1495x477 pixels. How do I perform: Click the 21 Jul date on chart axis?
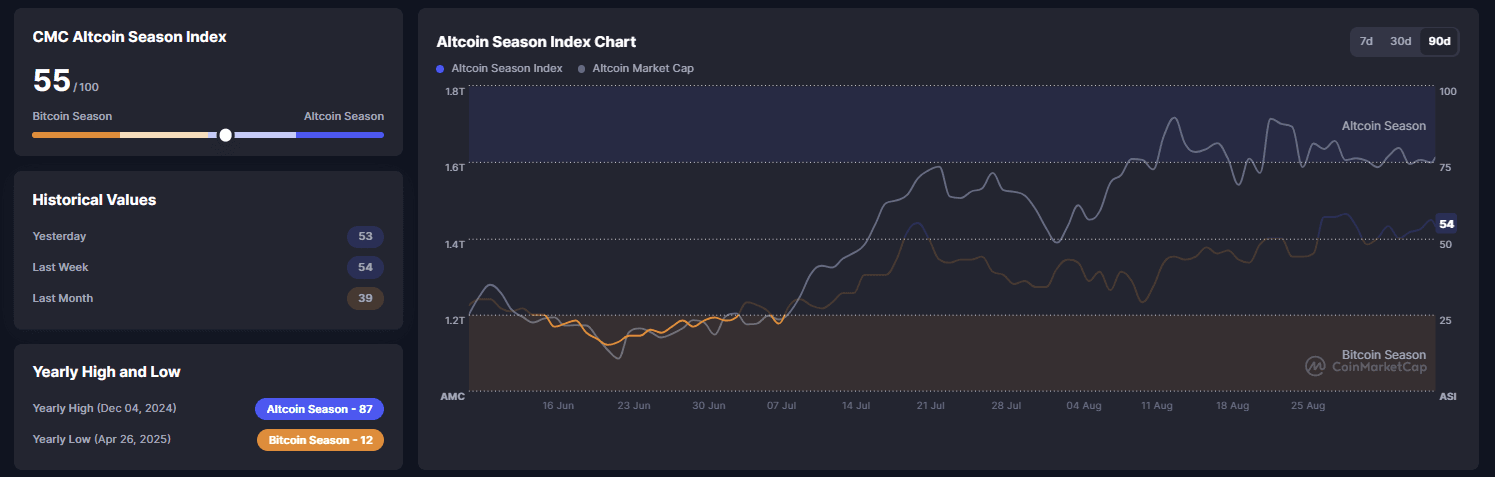[x=930, y=406]
